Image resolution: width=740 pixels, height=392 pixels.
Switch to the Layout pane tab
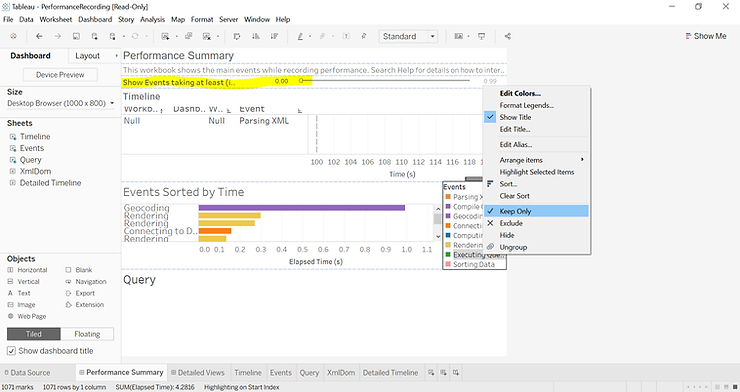87,56
